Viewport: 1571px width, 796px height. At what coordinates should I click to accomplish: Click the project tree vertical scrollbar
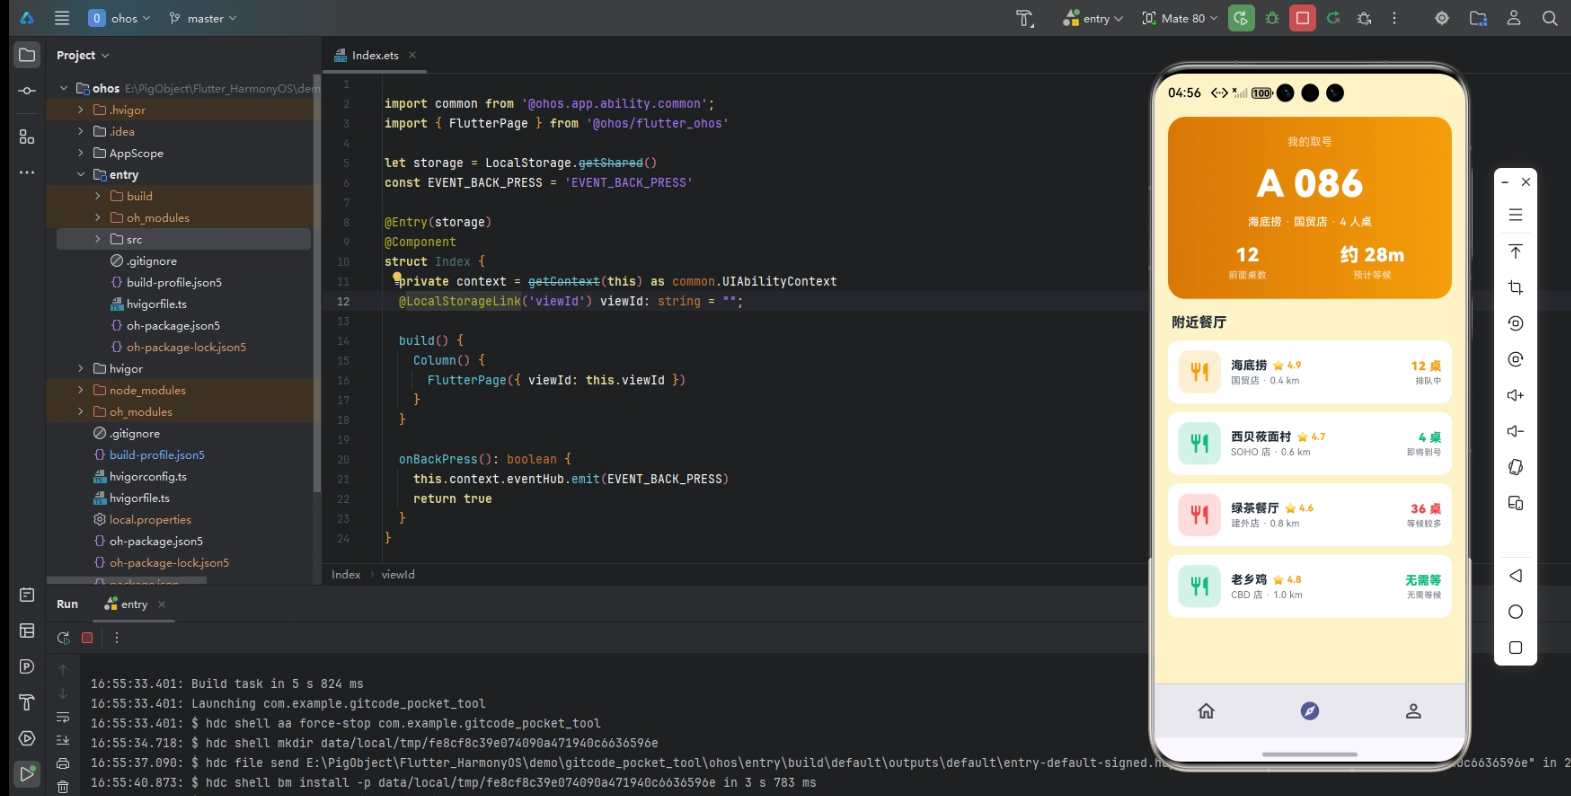317,285
